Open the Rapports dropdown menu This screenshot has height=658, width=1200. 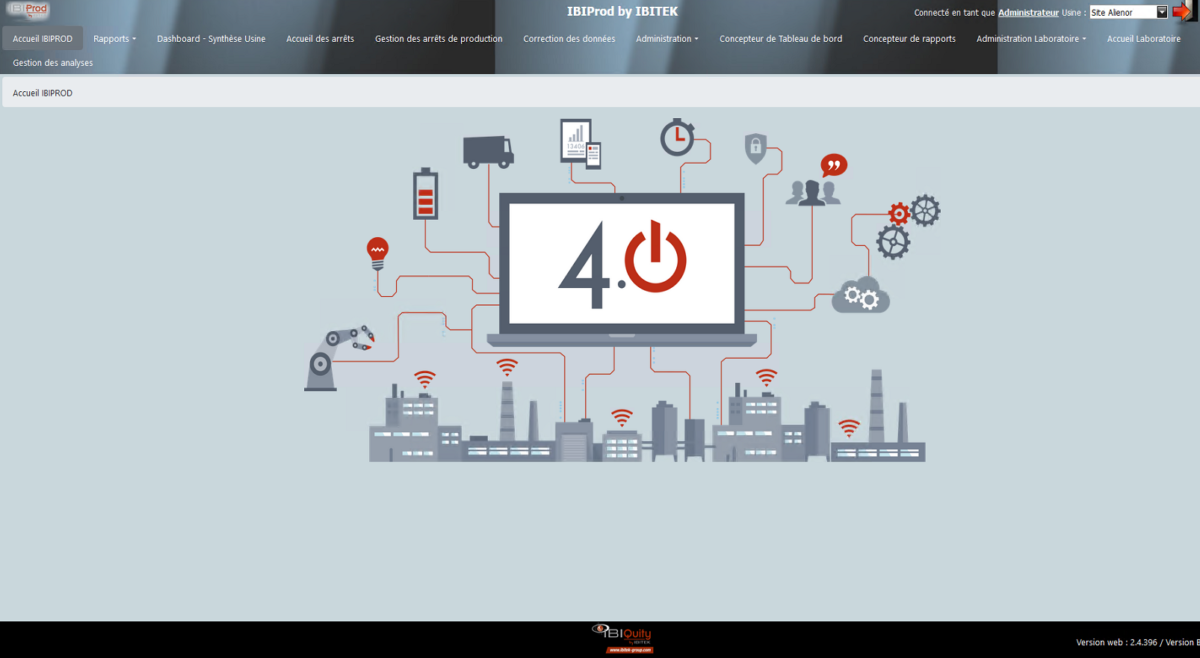point(114,38)
